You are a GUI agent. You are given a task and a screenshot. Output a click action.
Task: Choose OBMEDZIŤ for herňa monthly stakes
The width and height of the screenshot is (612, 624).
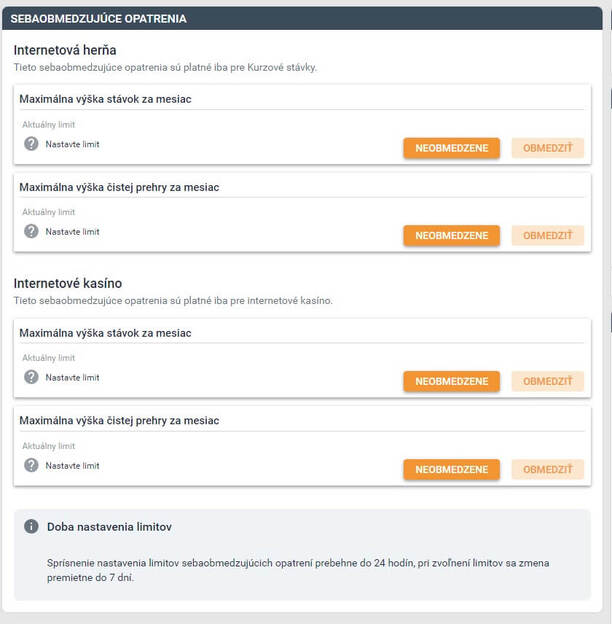[x=548, y=148]
